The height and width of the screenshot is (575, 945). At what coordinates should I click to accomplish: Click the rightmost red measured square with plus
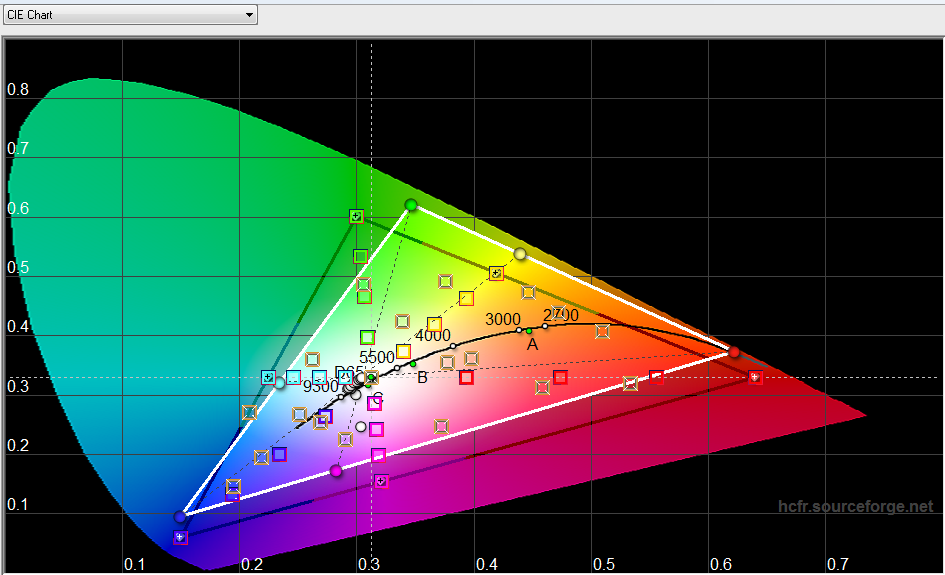755,377
